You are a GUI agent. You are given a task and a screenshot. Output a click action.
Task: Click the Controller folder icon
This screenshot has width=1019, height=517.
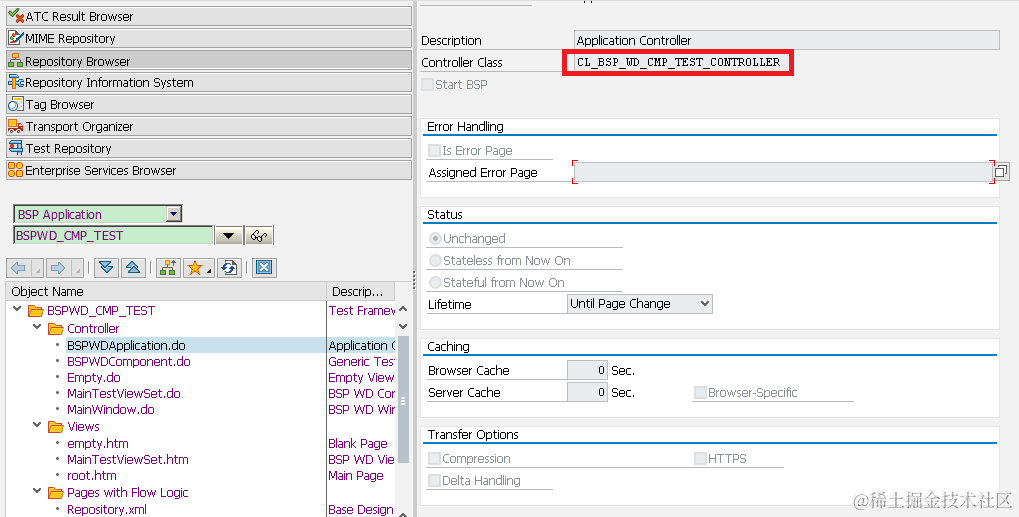56,329
